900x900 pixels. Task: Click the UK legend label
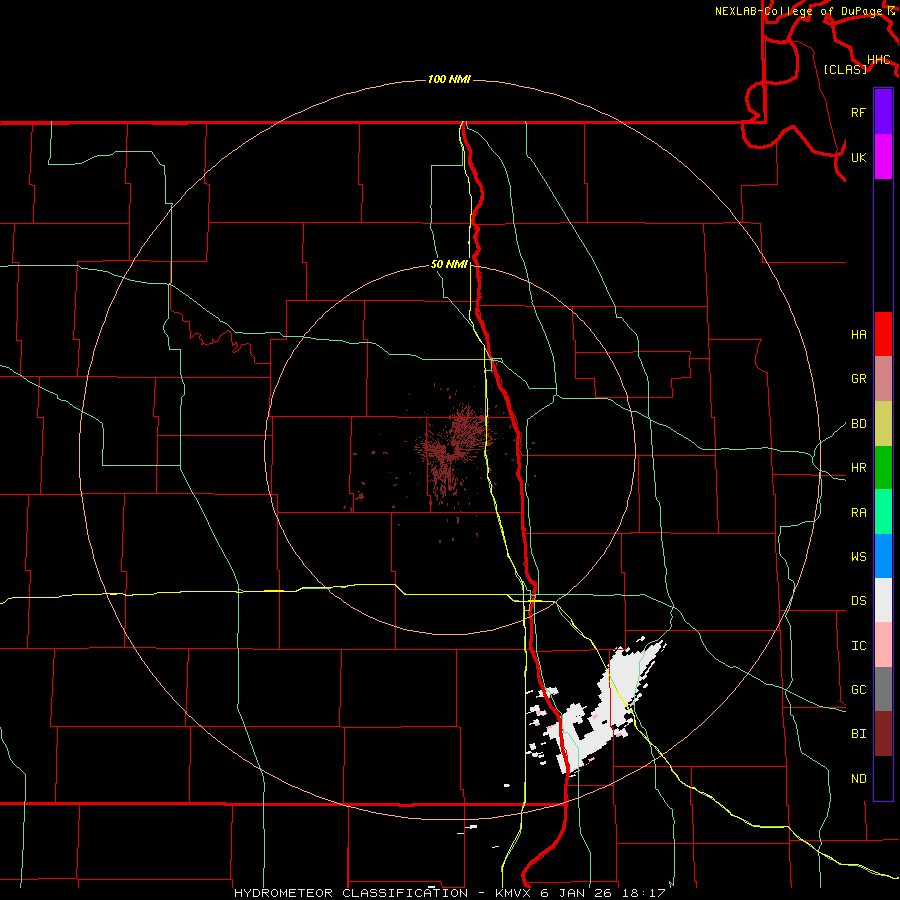pyautogui.click(x=858, y=157)
